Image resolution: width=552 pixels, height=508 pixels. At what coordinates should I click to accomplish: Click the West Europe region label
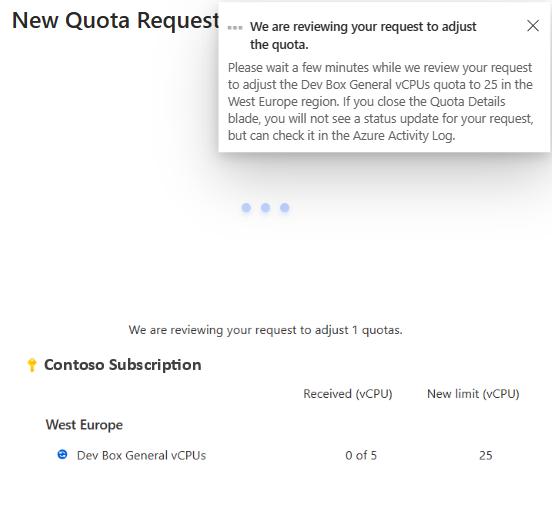click(x=84, y=425)
